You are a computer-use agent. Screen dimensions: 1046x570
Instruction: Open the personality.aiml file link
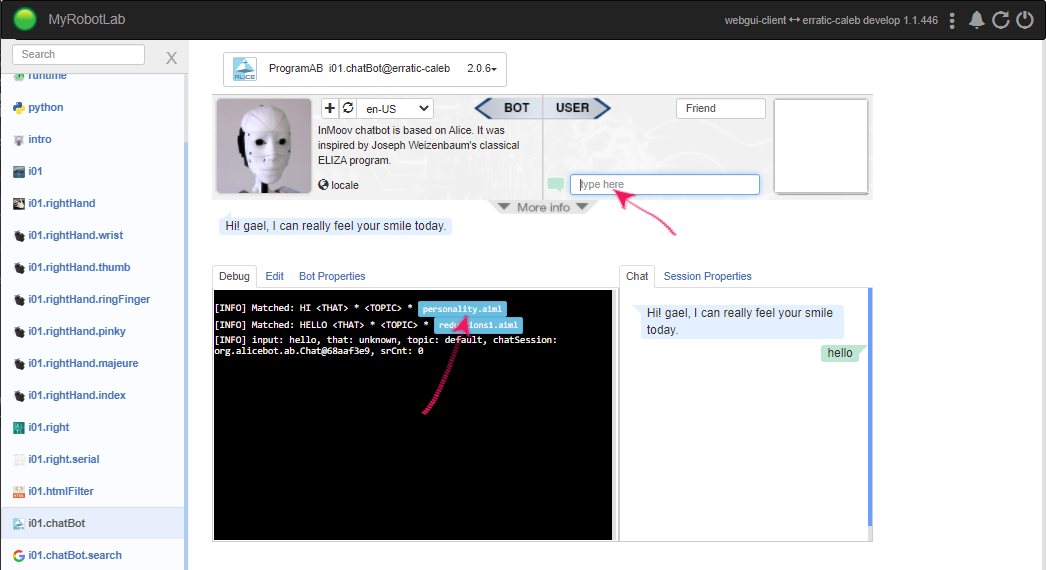[462, 309]
